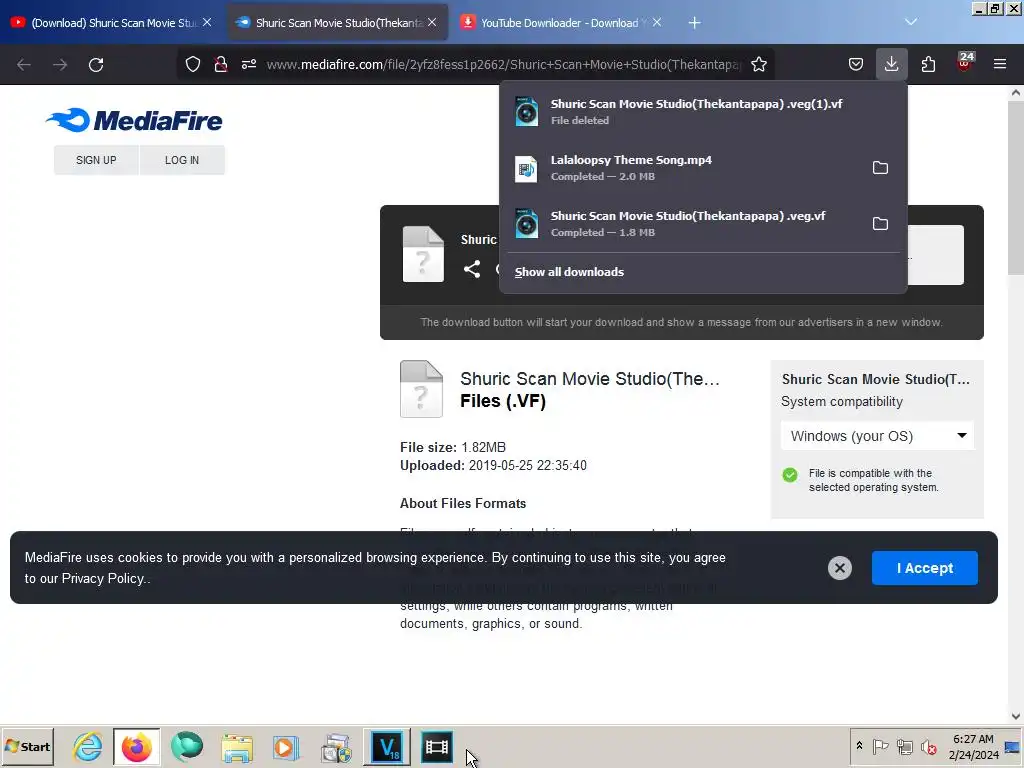Close the YouTube Downloader tab

657,23
